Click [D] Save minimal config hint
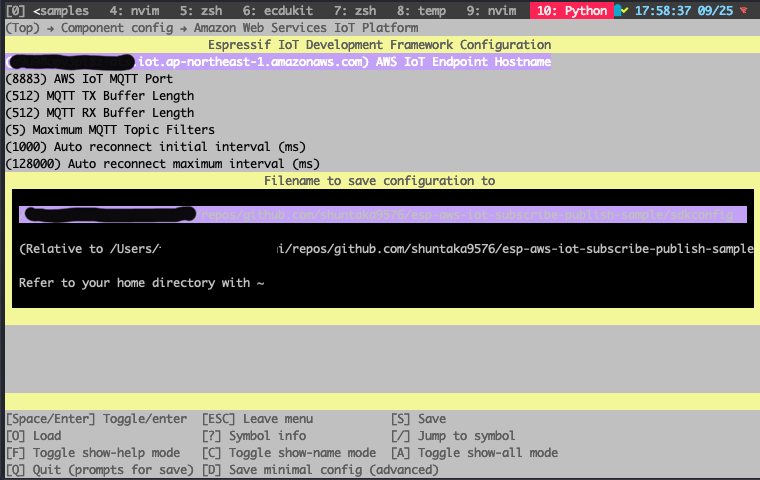 pyautogui.click(x=320, y=469)
